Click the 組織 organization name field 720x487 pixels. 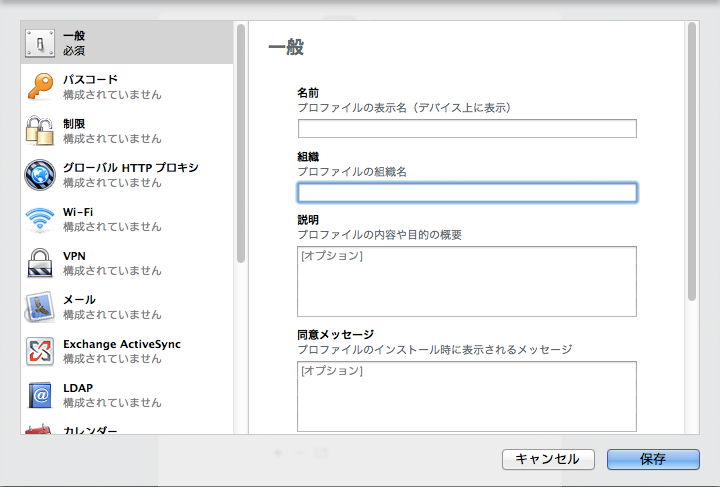point(467,193)
